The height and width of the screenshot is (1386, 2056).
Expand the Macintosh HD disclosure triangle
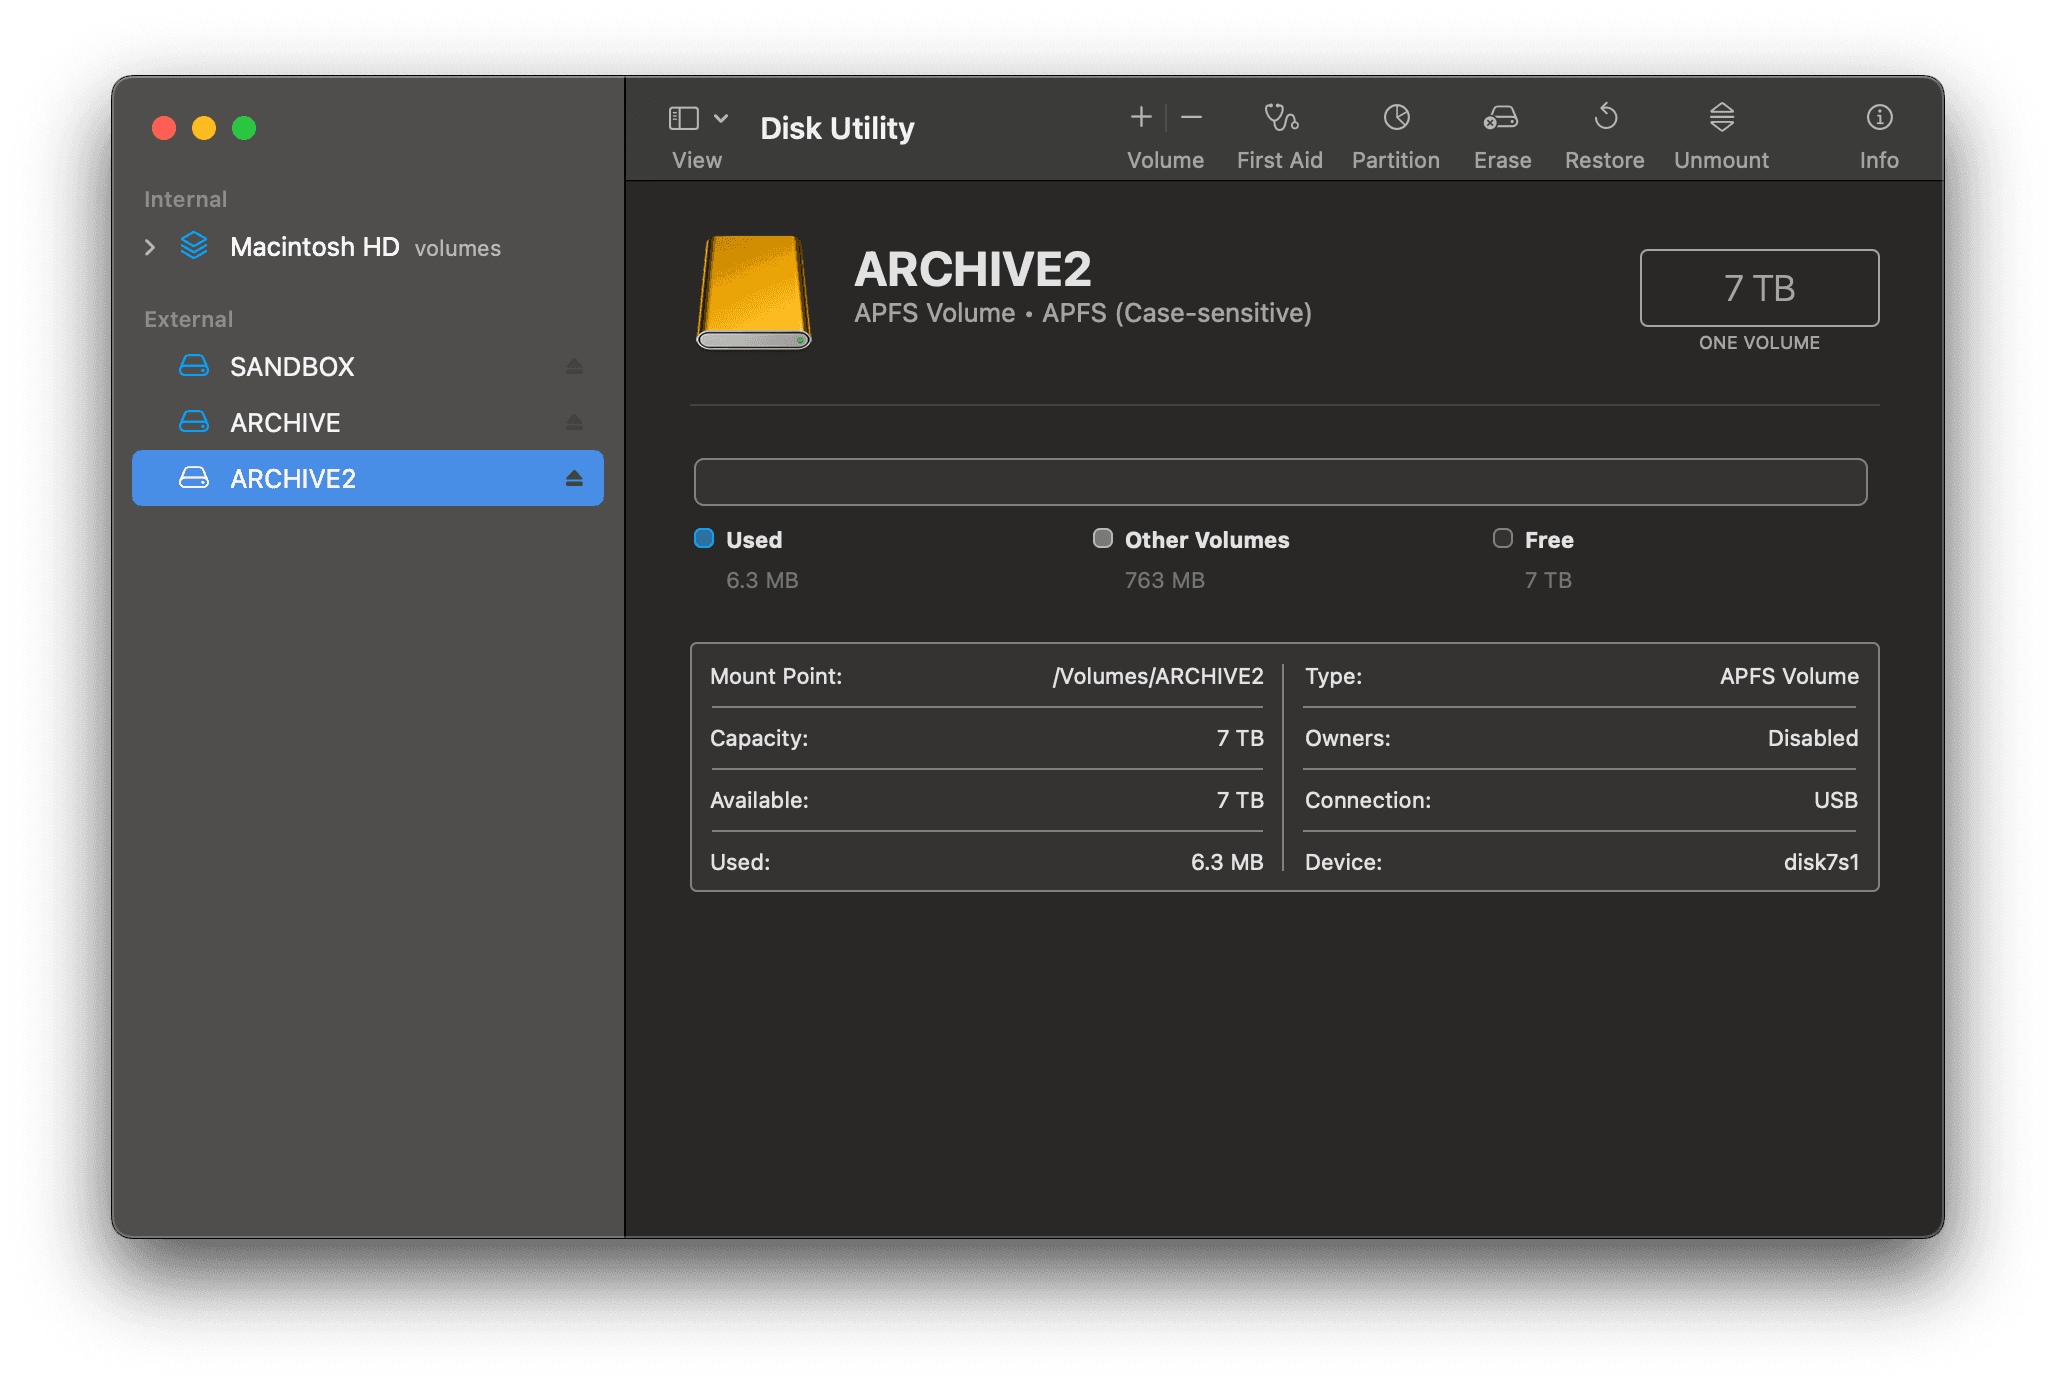tap(149, 247)
